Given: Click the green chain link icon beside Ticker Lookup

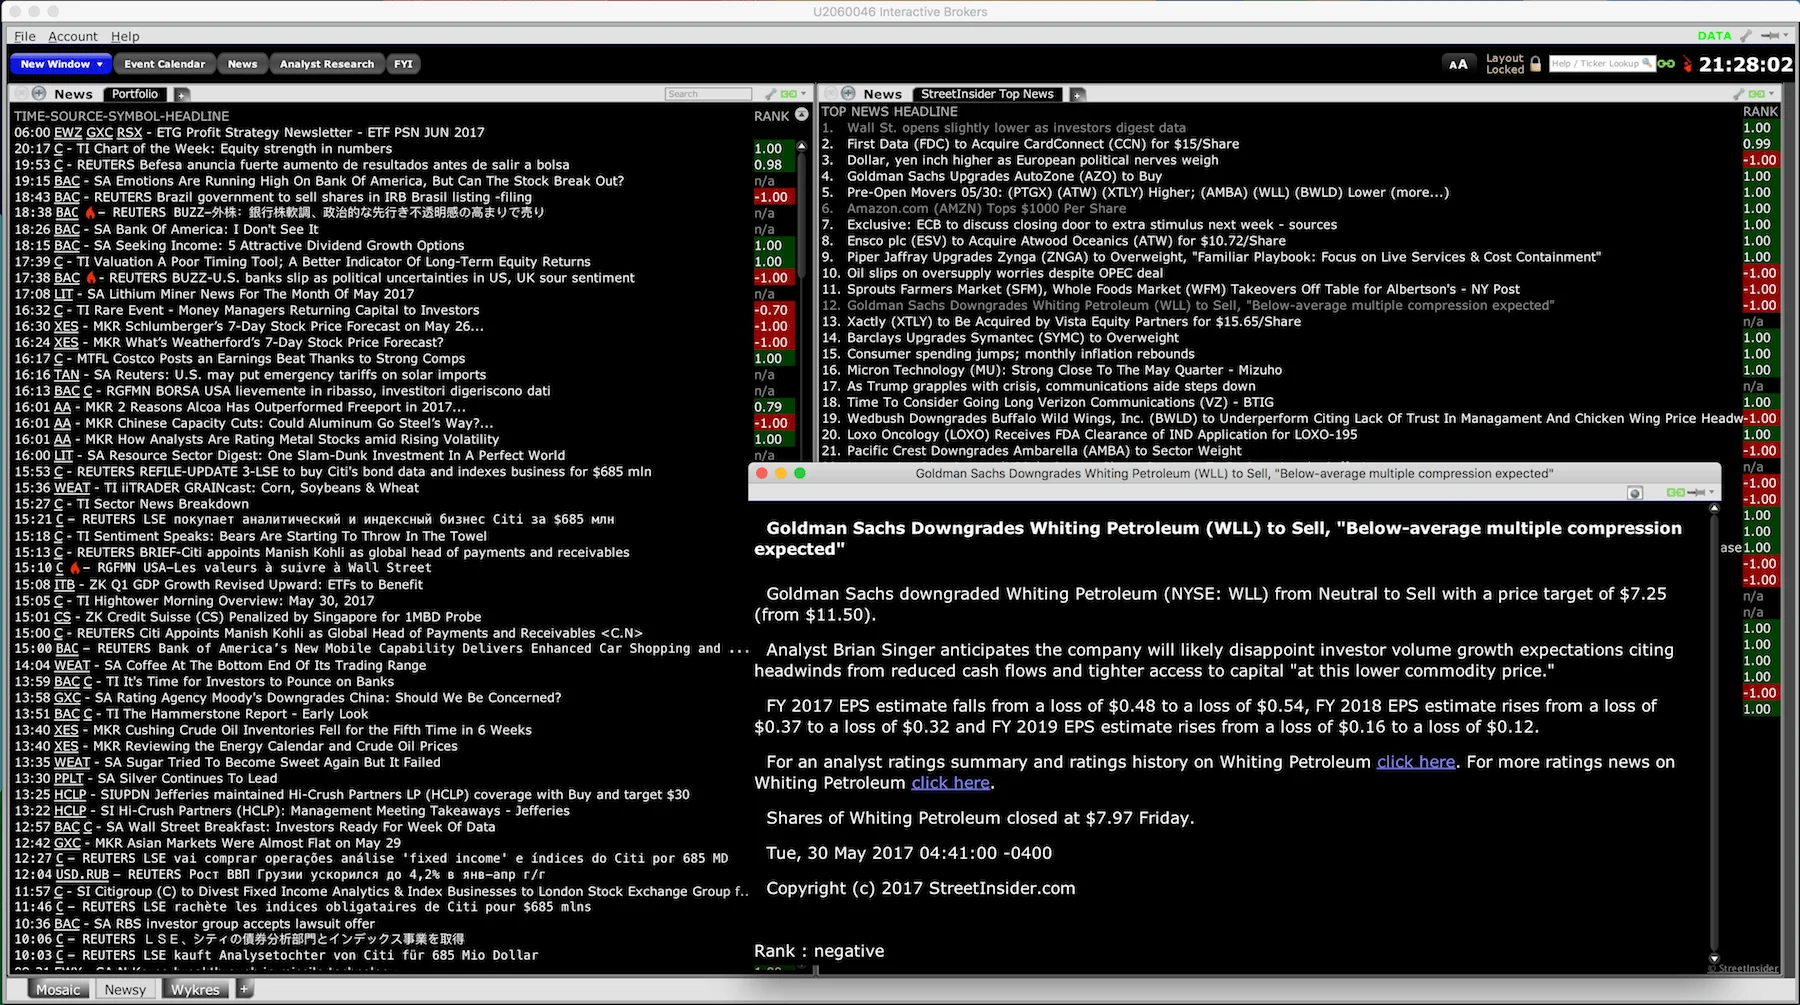Looking at the screenshot, I should click(x=1666, y=64).
